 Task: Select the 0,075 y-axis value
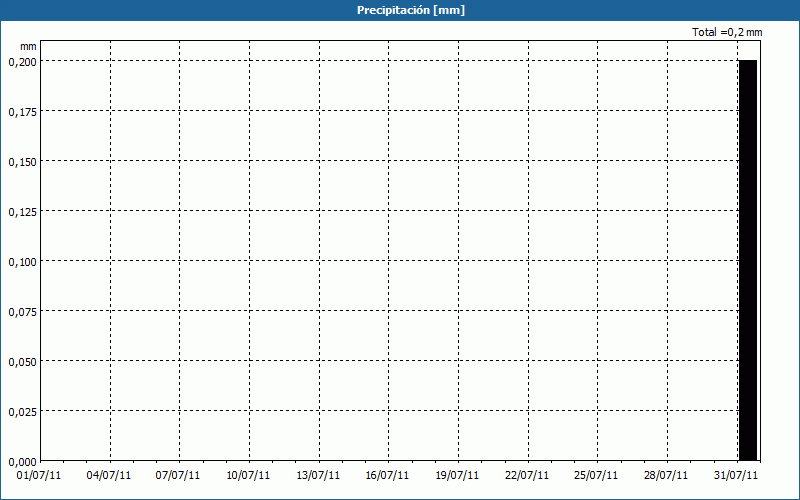tap(23, 312)
